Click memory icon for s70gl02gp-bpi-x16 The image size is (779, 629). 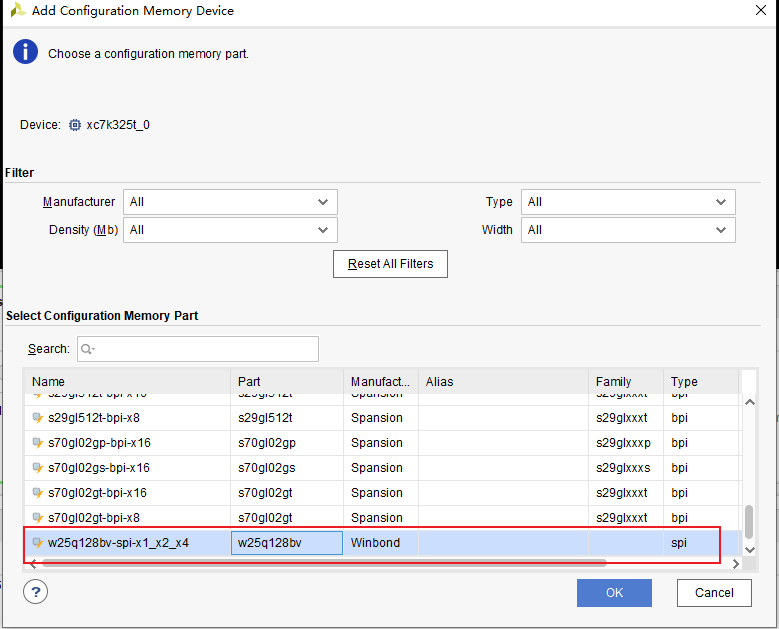click(39, 443)
